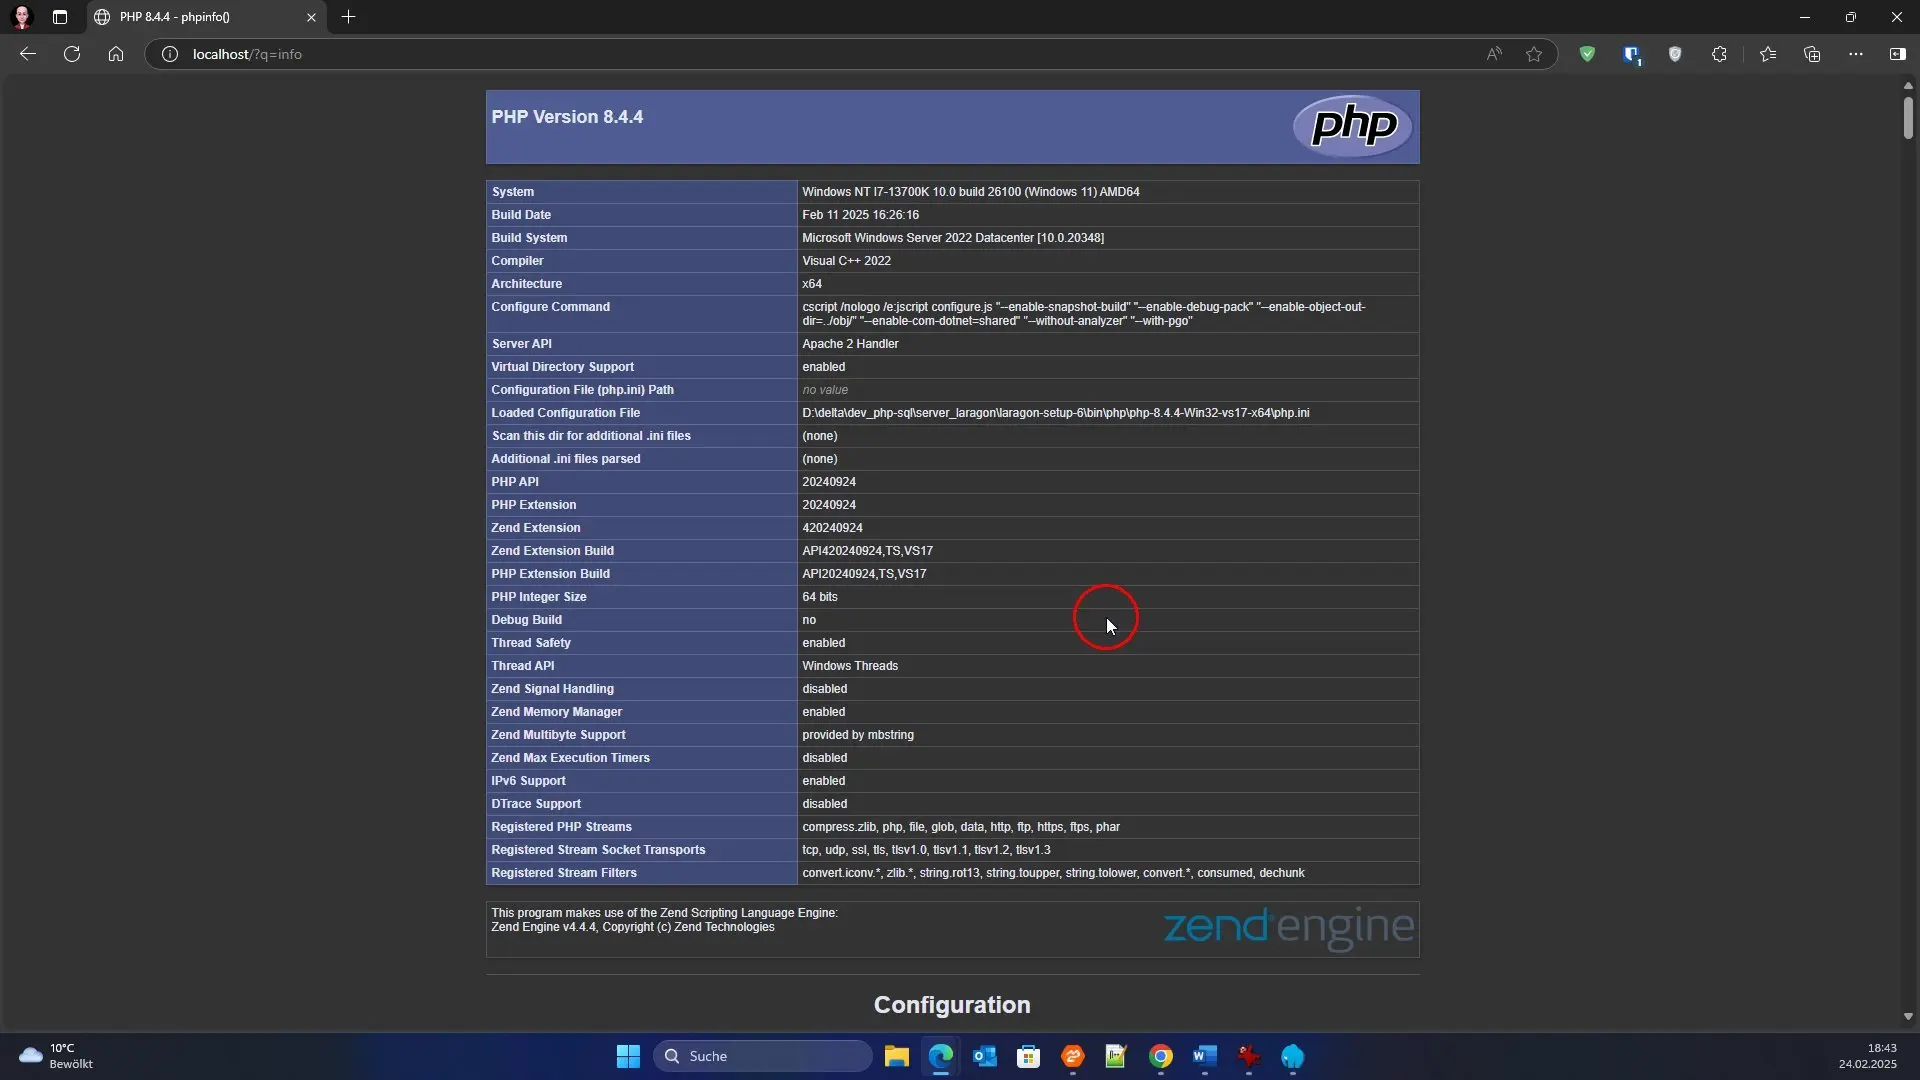Open a new browser tab
This screenshot has height=1080, width=1920.
click(348, 17)
